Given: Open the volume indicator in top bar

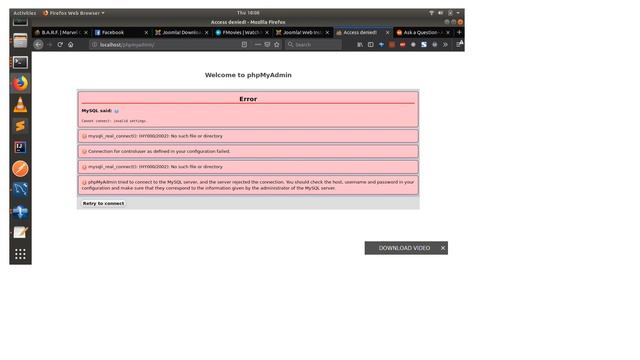Looking at the screenshot, I should [441, 13].
